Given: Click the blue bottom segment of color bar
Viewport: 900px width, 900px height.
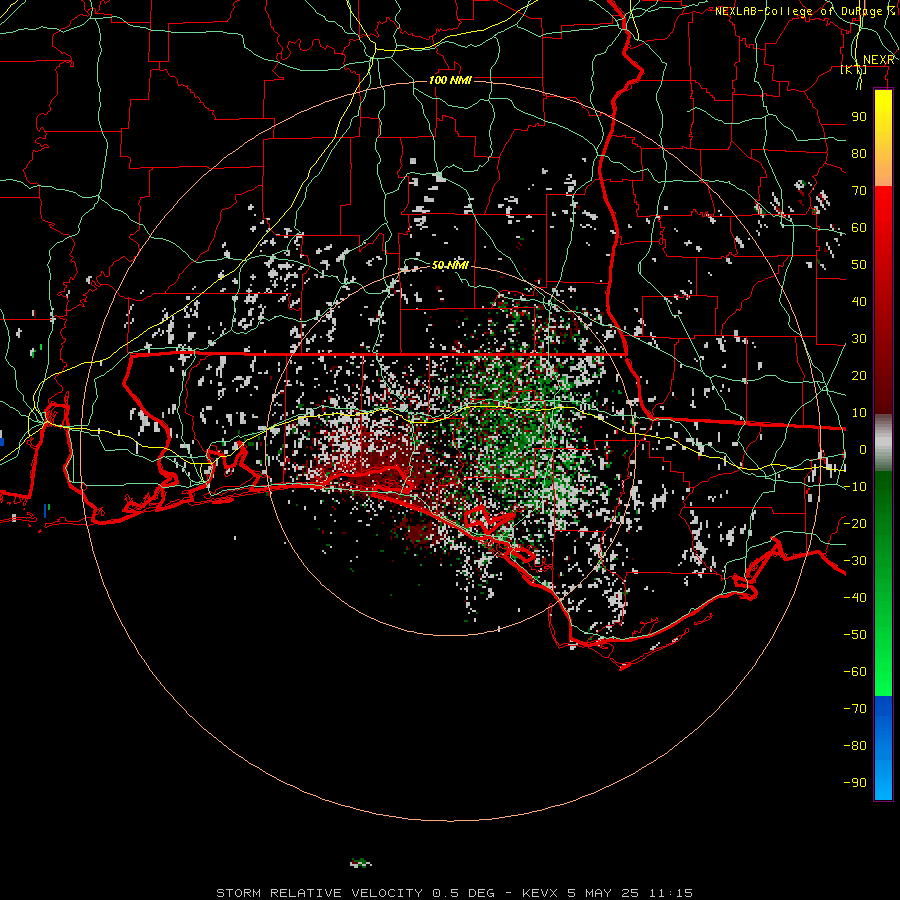Looking at the screenshot, I should [883, 748].
